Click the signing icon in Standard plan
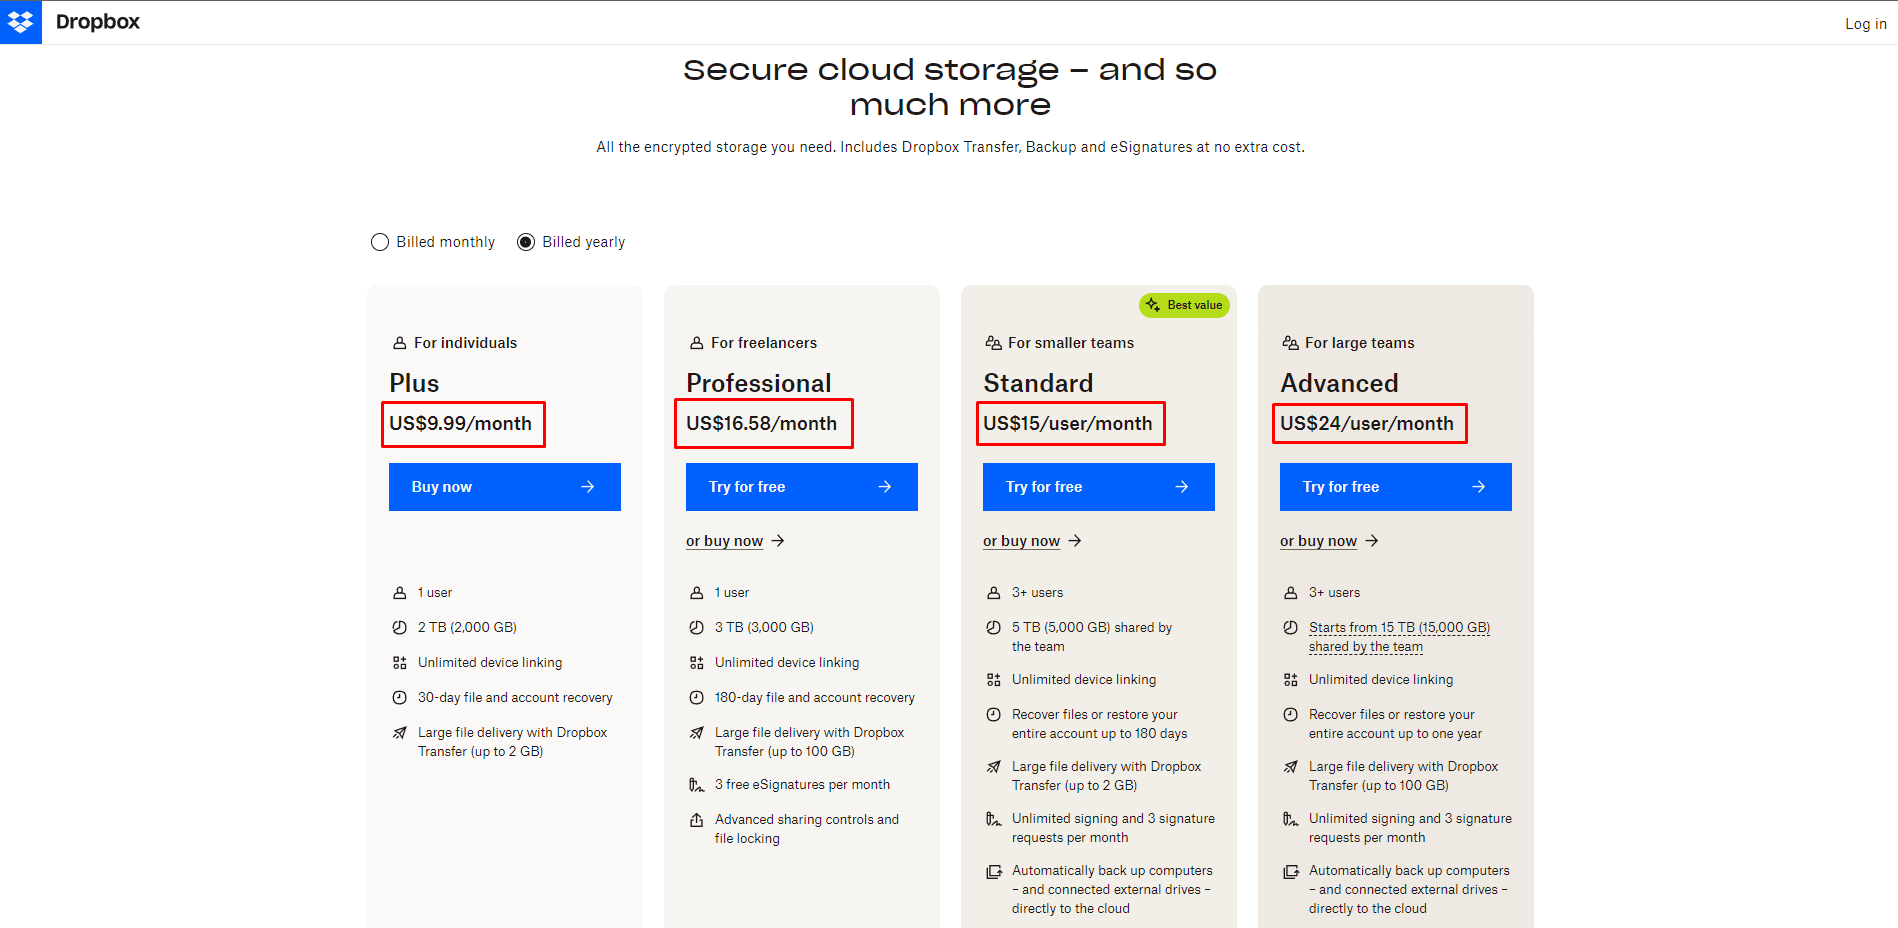Screen dimensions: 1898x928 click(993, 819)
